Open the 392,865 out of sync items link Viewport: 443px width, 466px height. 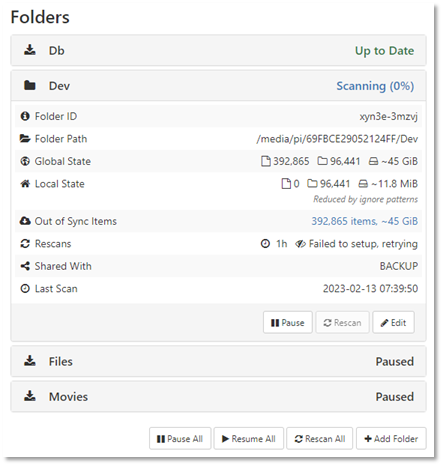coord(364,221)
